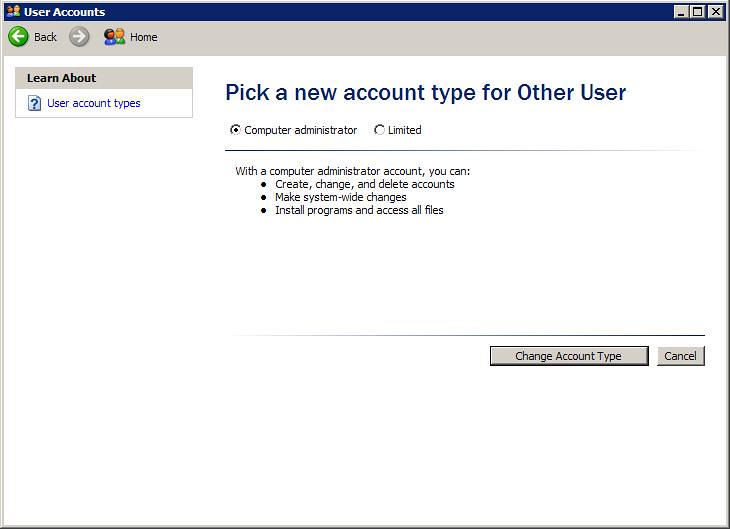
Task: Close the User Accounts window
Action: pos(716,12)
